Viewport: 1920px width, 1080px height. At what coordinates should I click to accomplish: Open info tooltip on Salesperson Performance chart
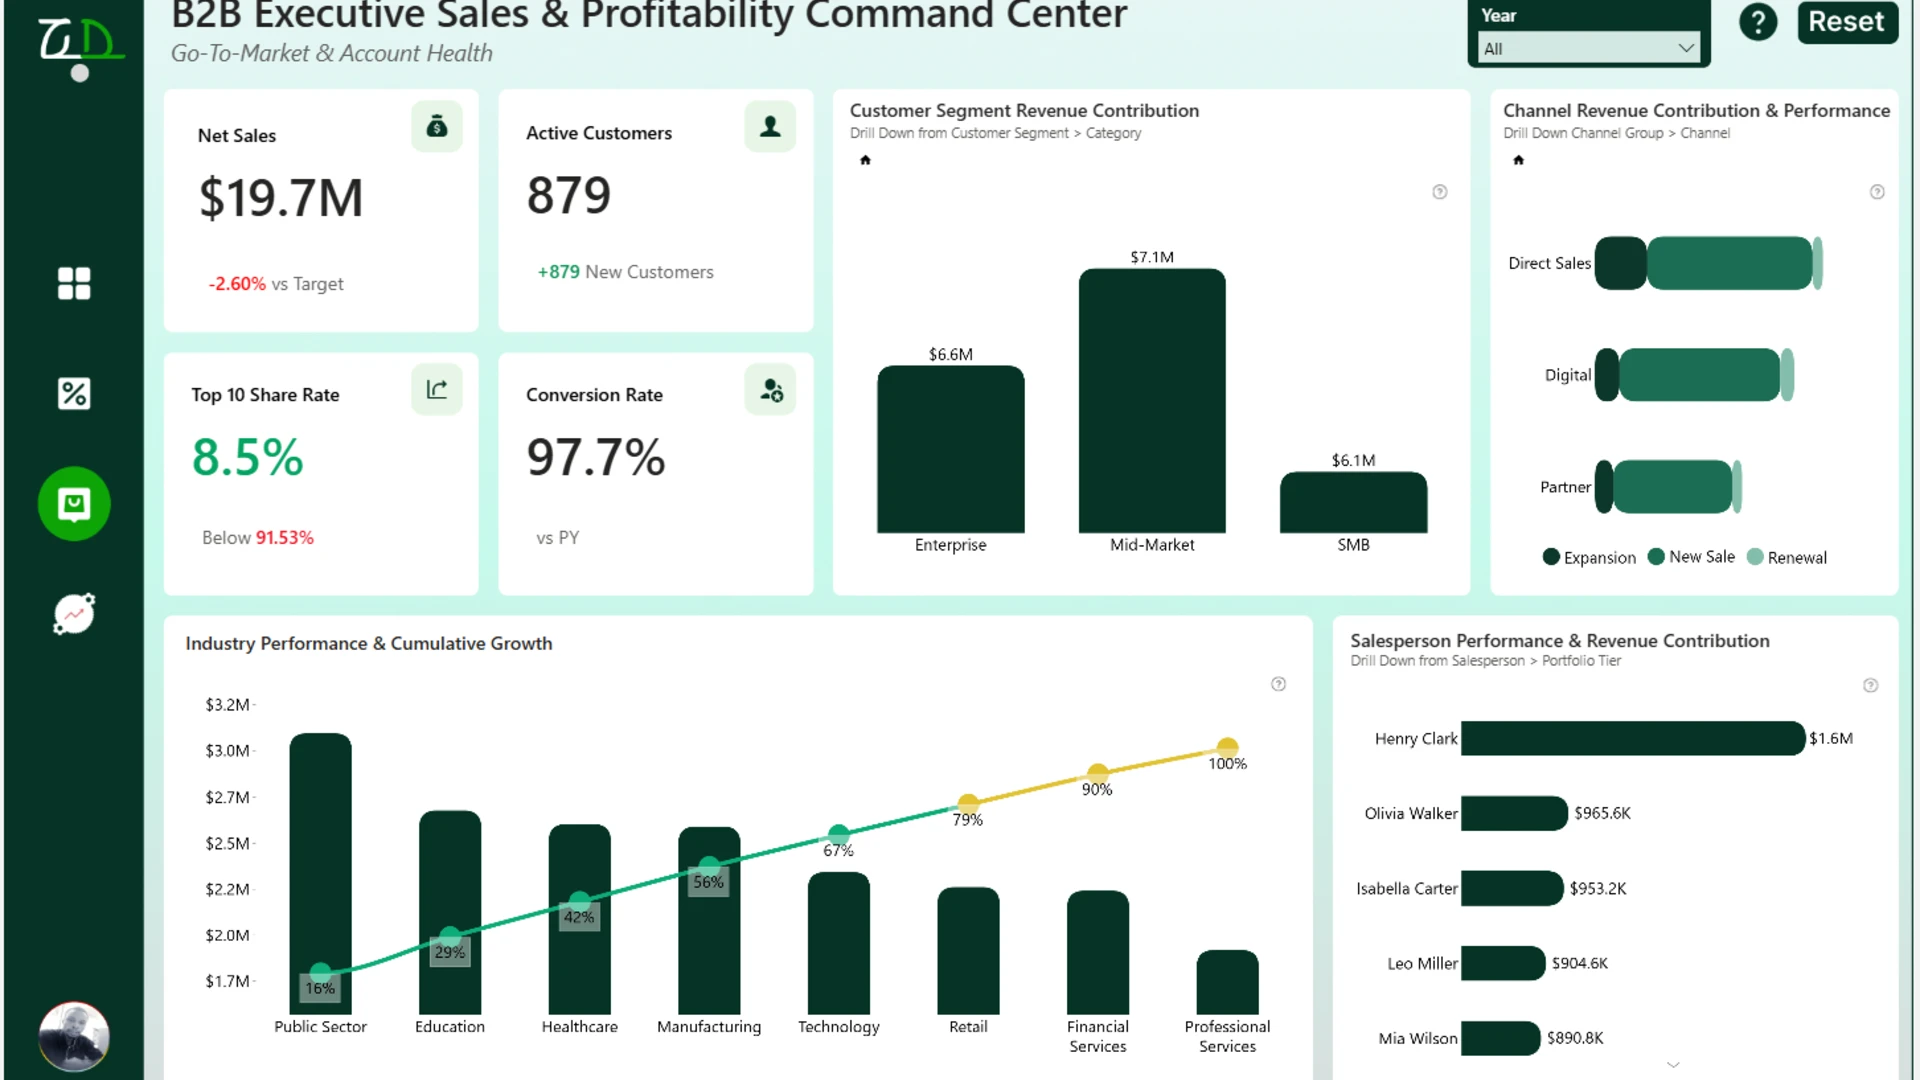tap(1870, 685)
